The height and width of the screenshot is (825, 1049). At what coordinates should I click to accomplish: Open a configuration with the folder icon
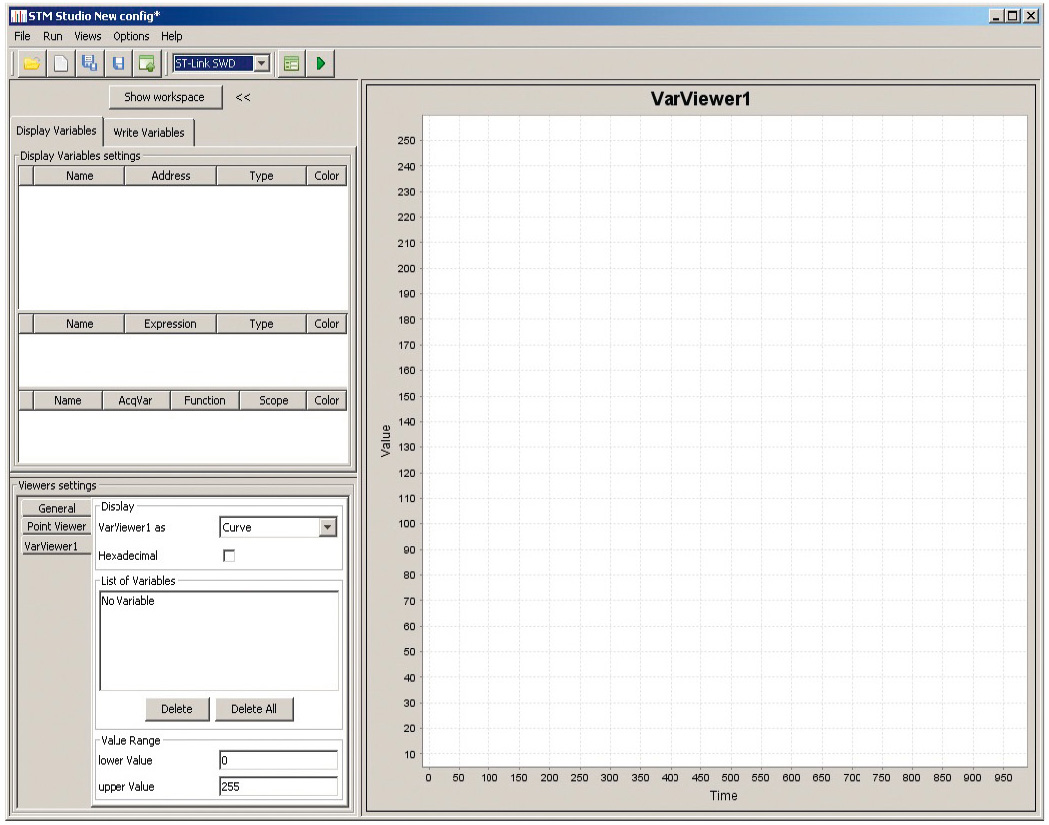pos(31,64)
